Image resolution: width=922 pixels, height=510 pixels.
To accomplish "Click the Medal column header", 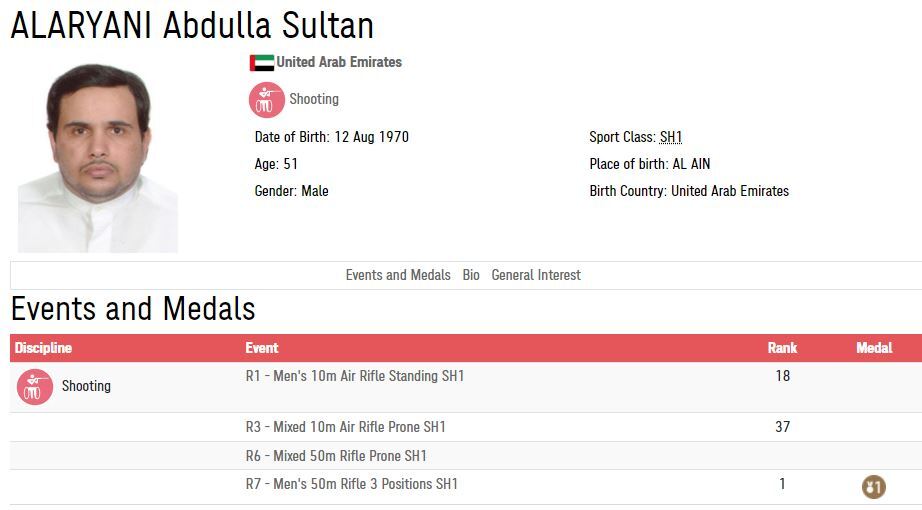I will (874, 348).
